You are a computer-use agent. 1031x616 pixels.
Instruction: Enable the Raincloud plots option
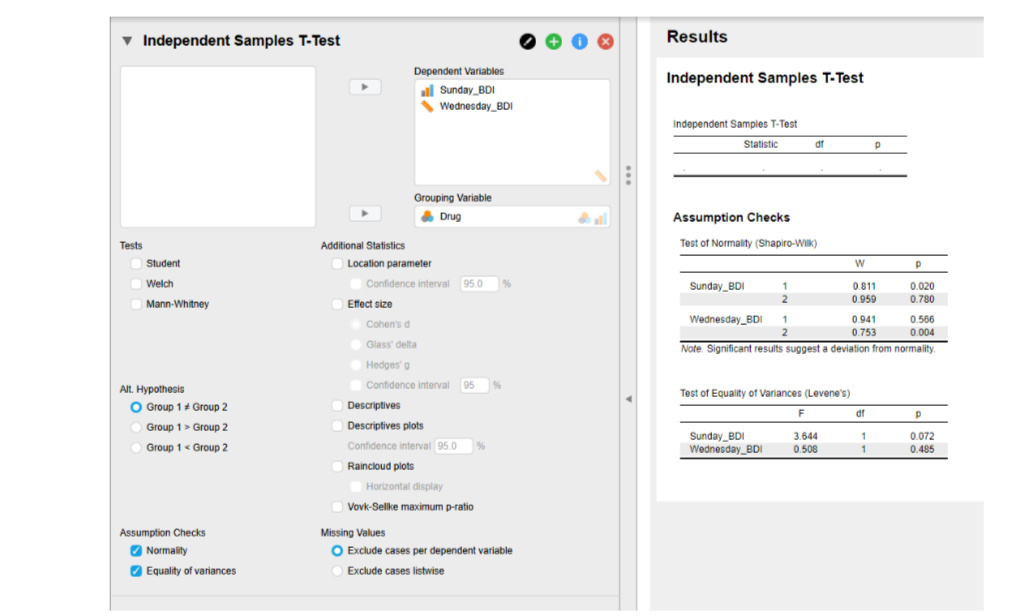coord(337,467)
